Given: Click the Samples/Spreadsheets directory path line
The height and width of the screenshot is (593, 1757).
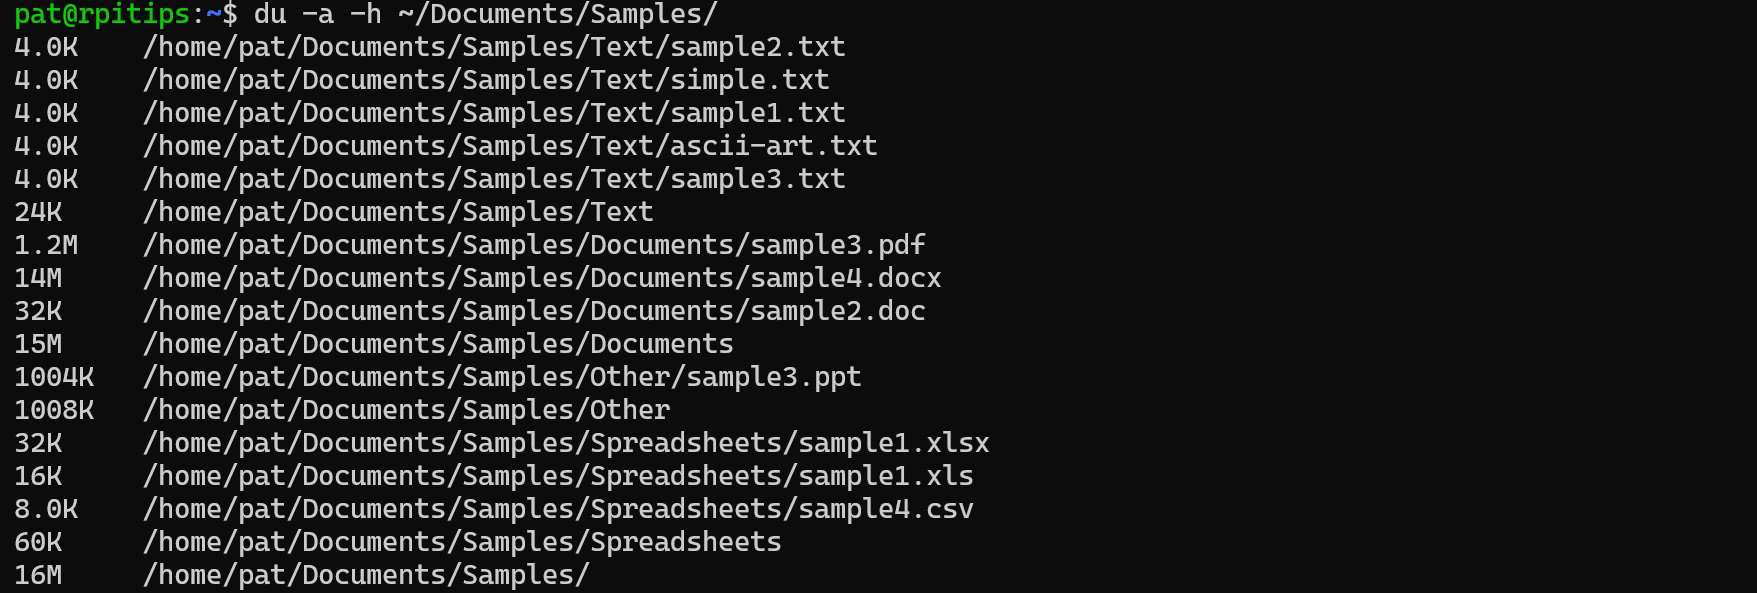Looking at the screenshot, I should [x=462, y=542].
